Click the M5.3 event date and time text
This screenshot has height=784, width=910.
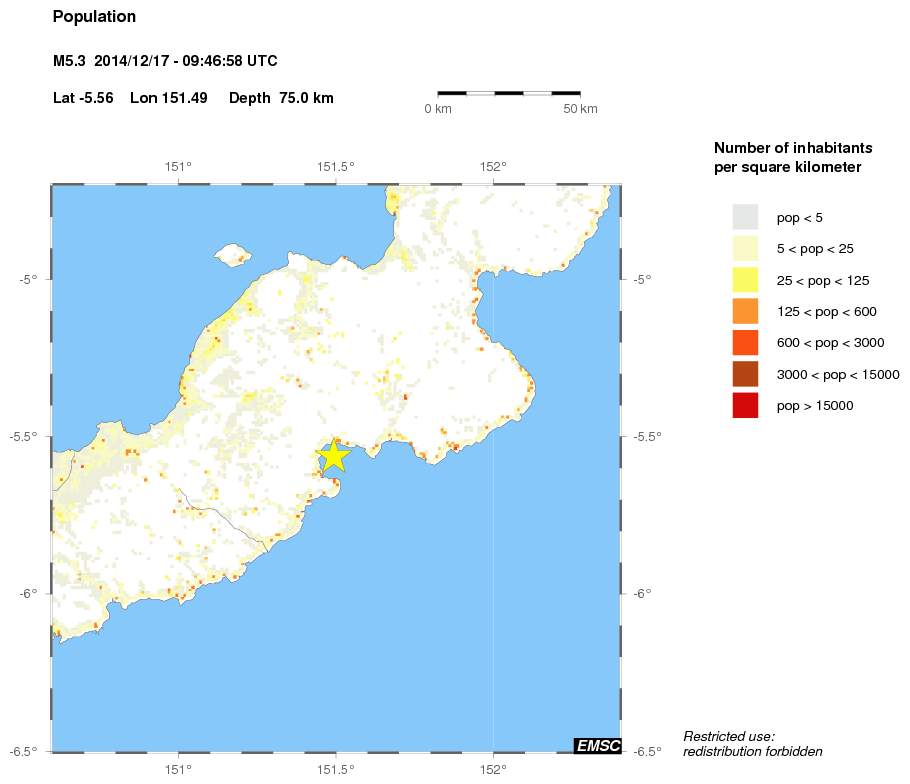pos(165,62)
